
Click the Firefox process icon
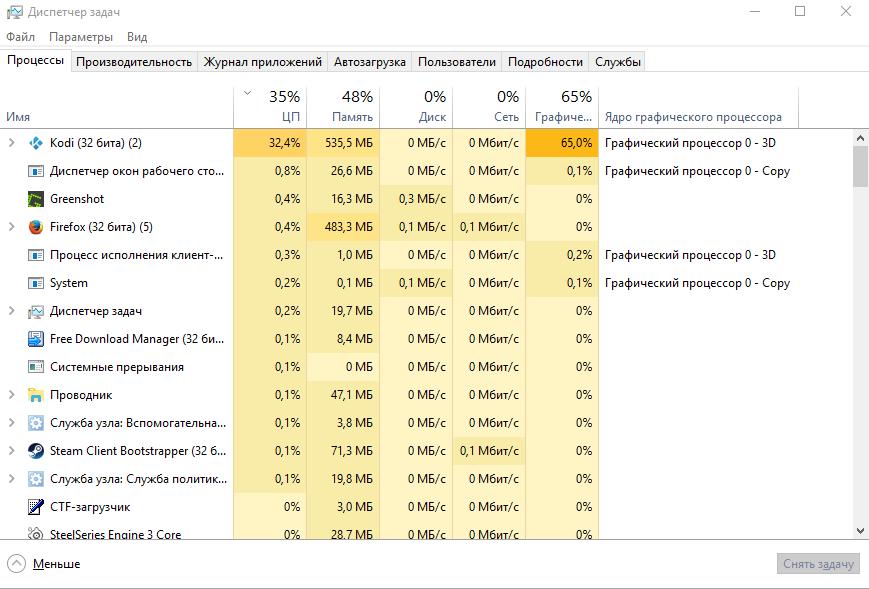[36, 227]
